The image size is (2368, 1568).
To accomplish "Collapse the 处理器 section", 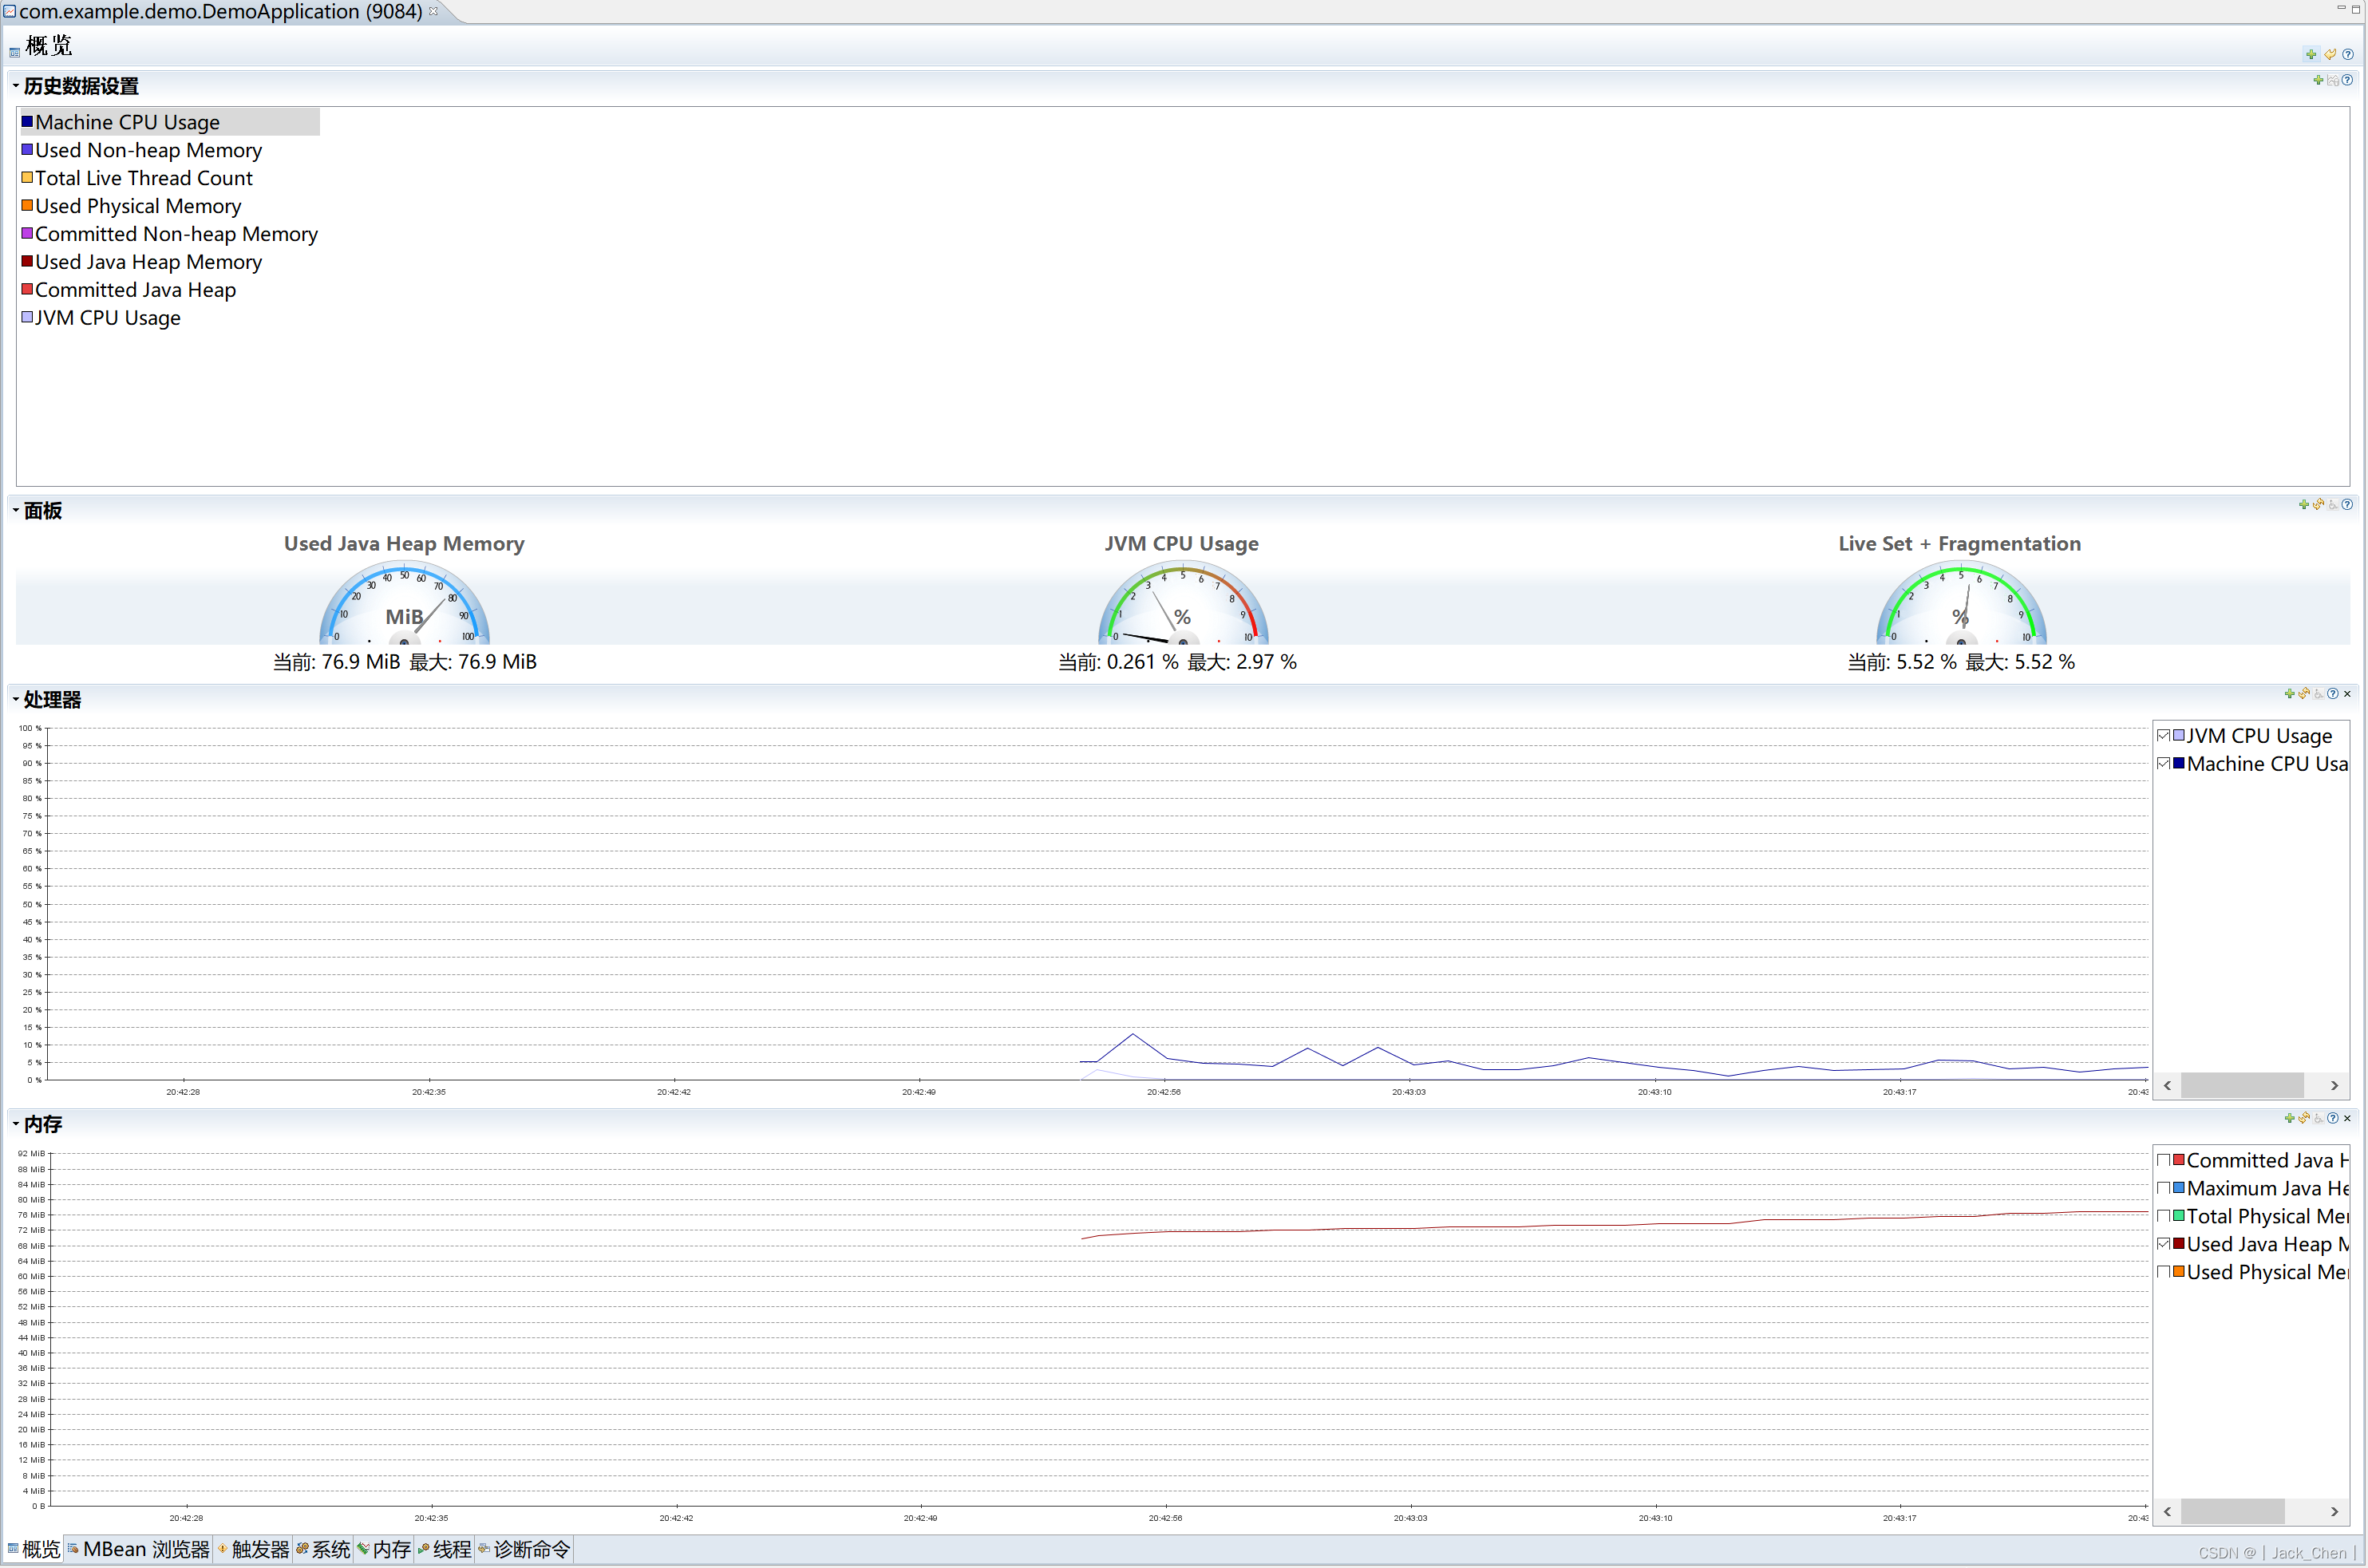I will [16, 700].
